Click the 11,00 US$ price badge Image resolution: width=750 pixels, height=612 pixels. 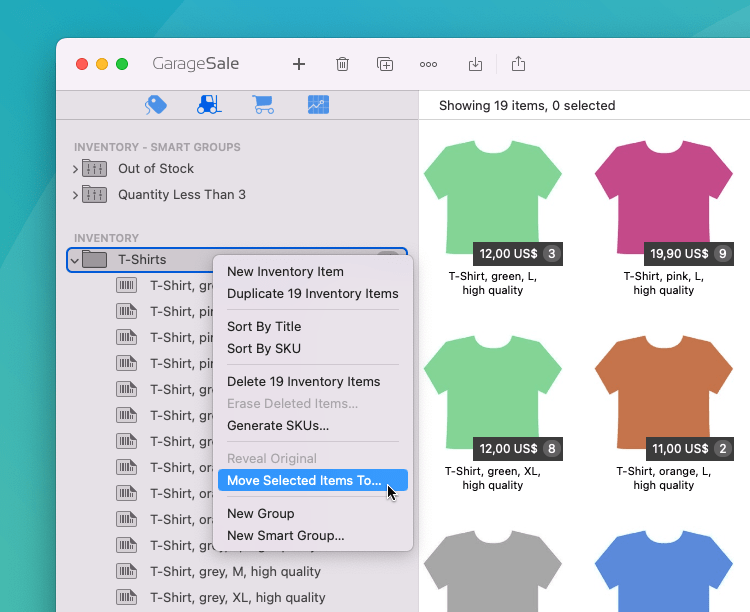tap(690, 449)
